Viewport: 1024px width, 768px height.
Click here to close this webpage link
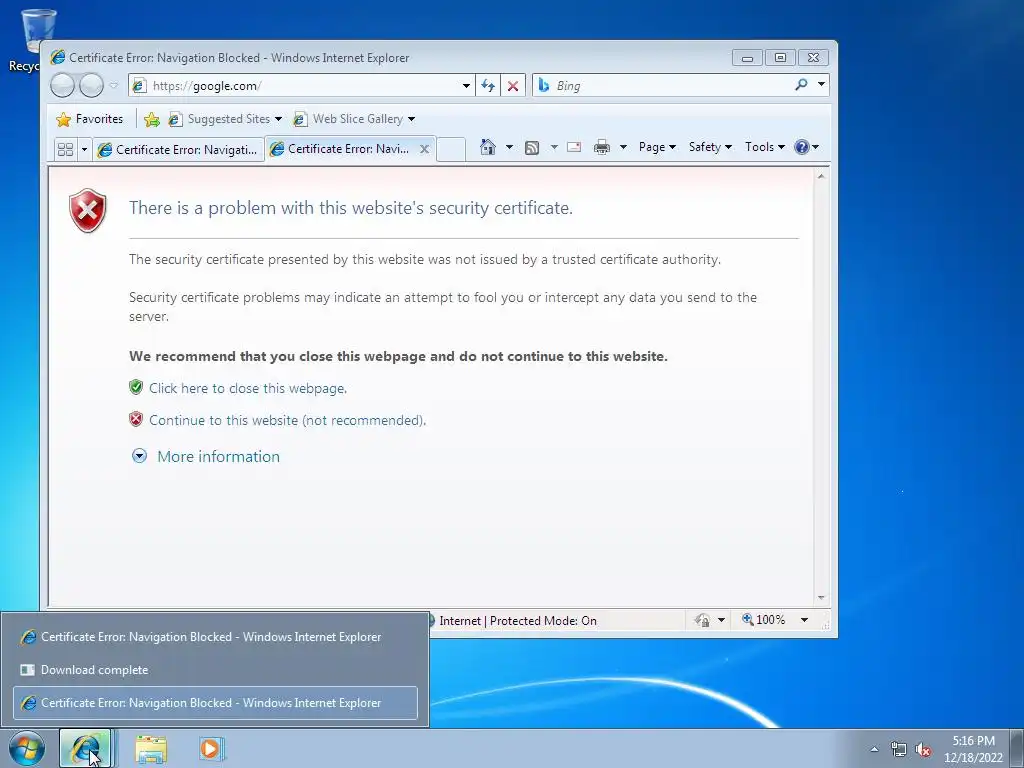coord(248,389)
